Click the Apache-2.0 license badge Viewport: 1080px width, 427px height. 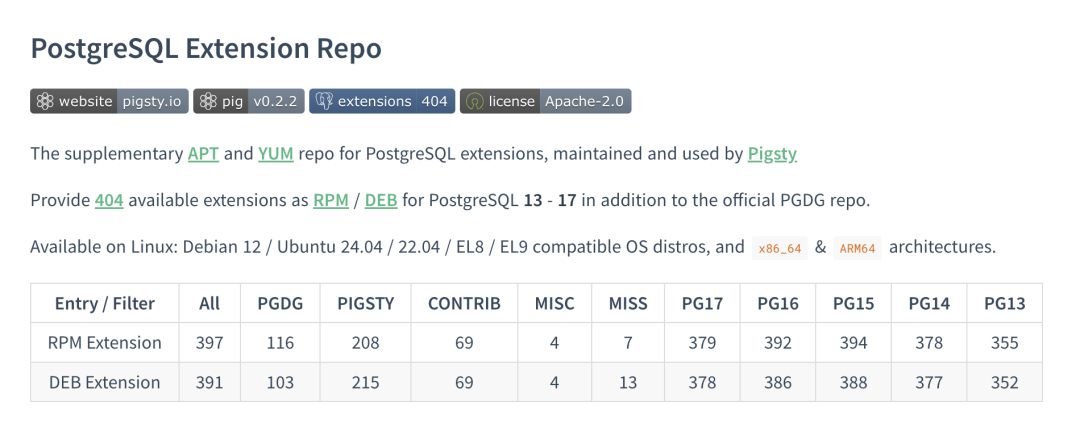[545, 101]
